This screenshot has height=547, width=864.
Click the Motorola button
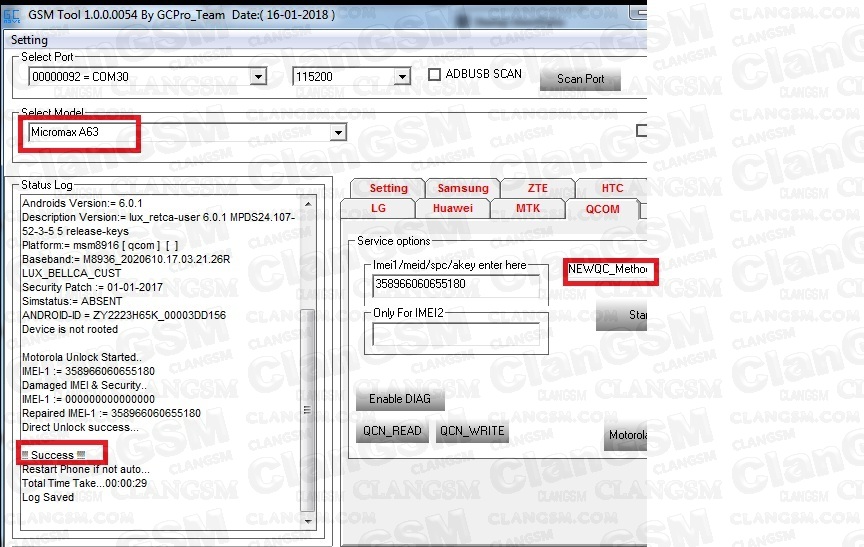tap(626, 436)
